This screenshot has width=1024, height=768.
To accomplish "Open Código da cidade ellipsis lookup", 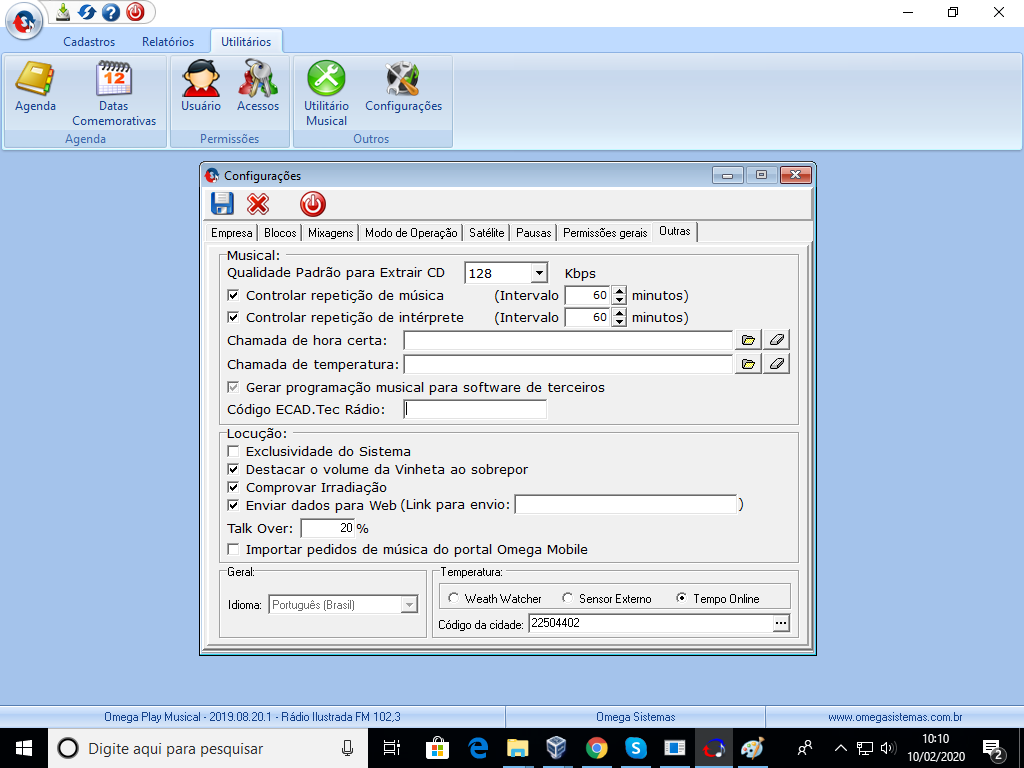I will point(781,624).
